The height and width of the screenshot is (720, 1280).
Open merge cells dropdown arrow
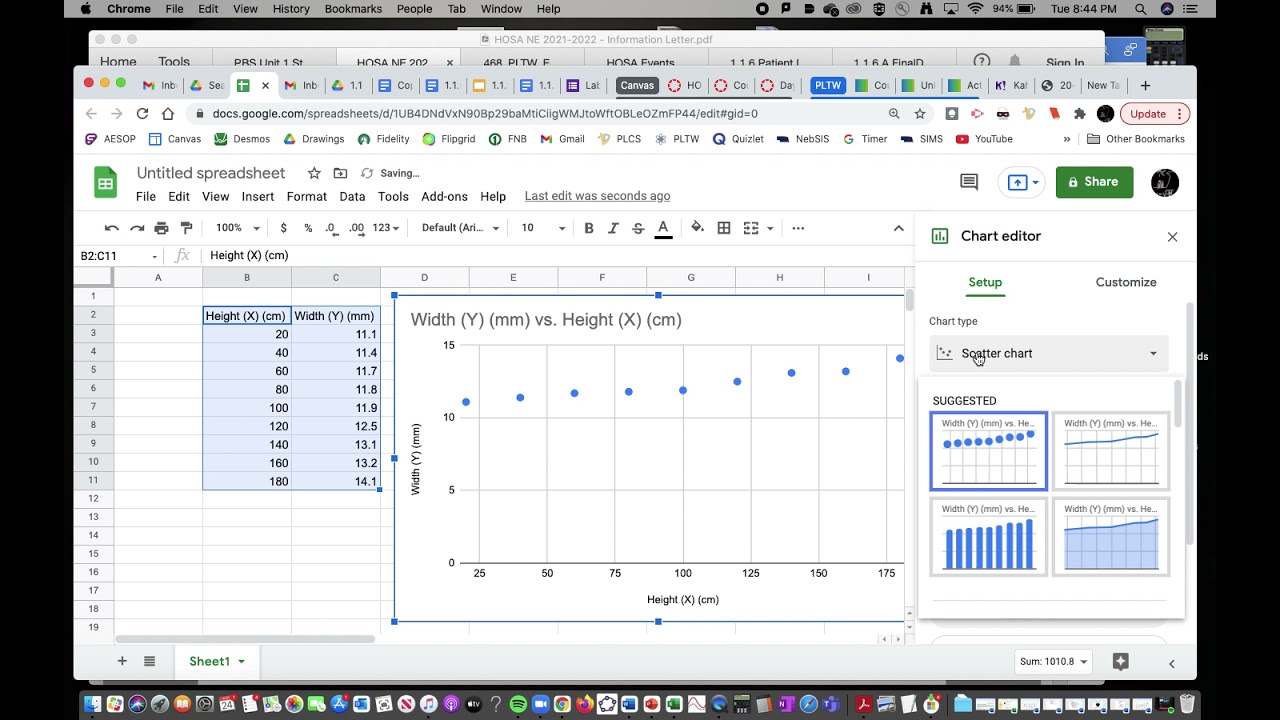770,228
